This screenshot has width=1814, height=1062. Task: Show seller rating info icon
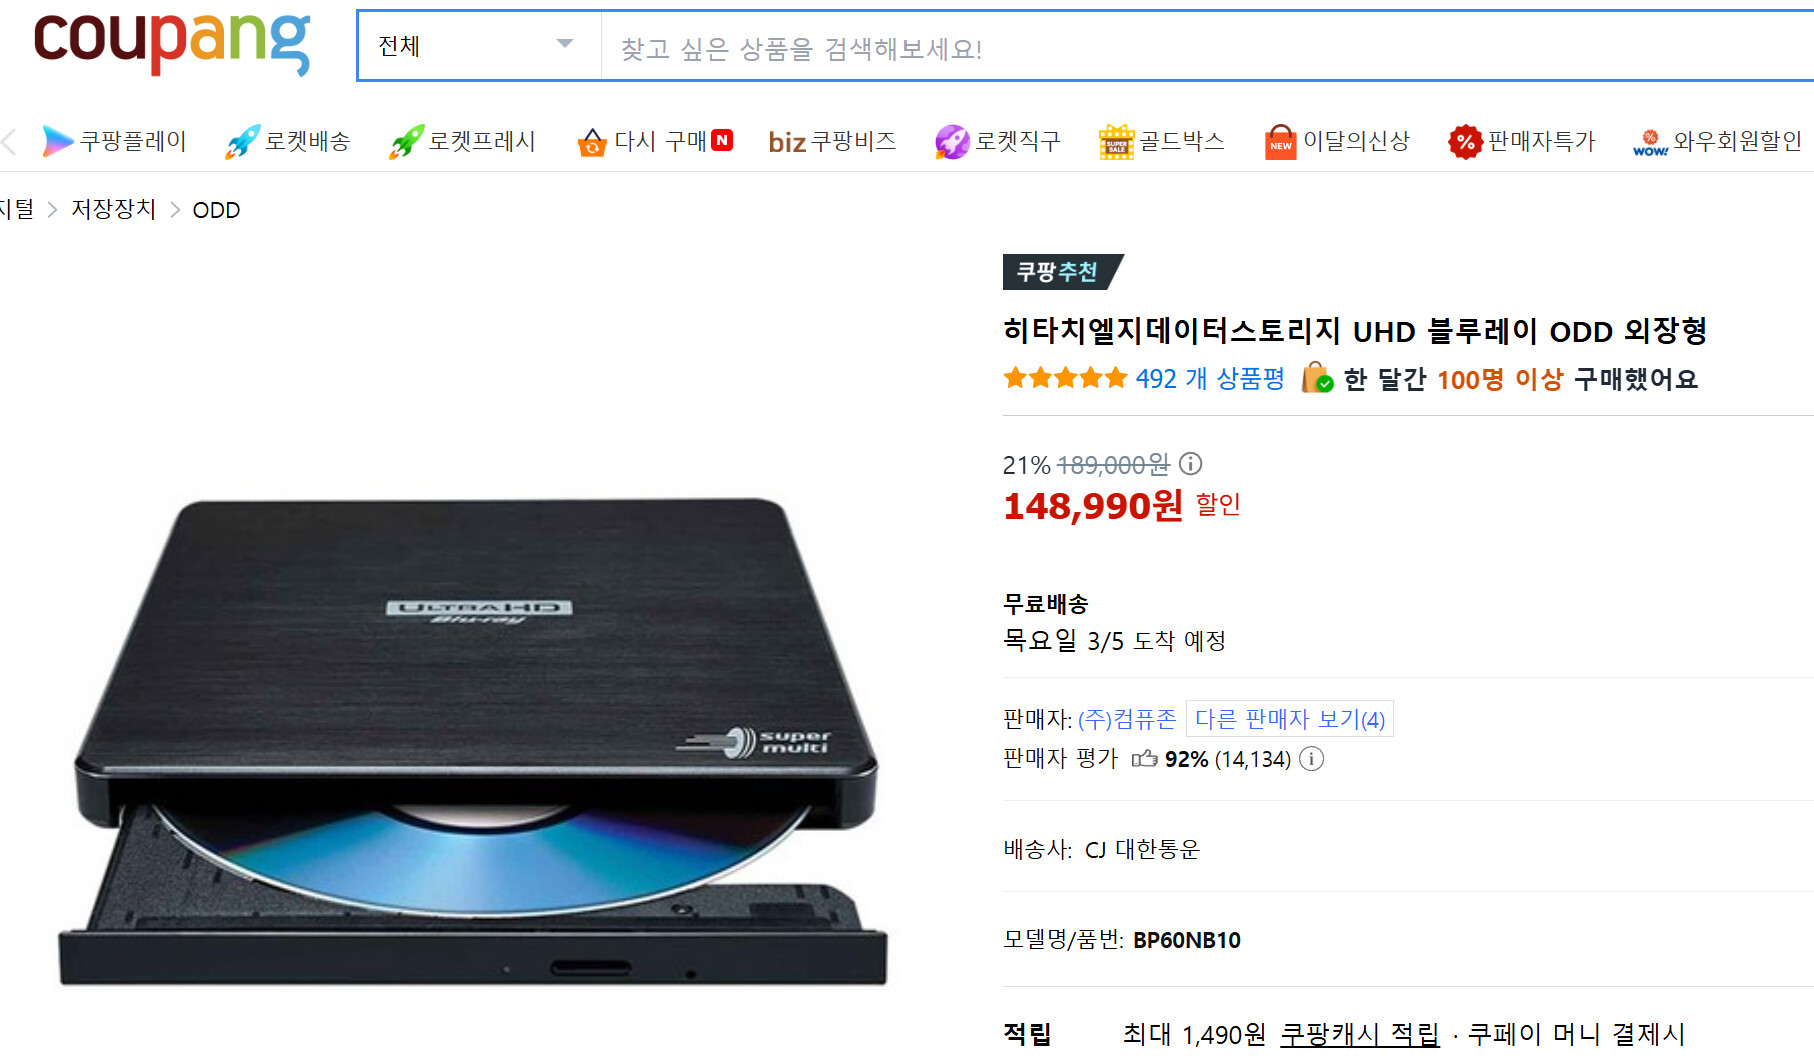click(1311, 759)
